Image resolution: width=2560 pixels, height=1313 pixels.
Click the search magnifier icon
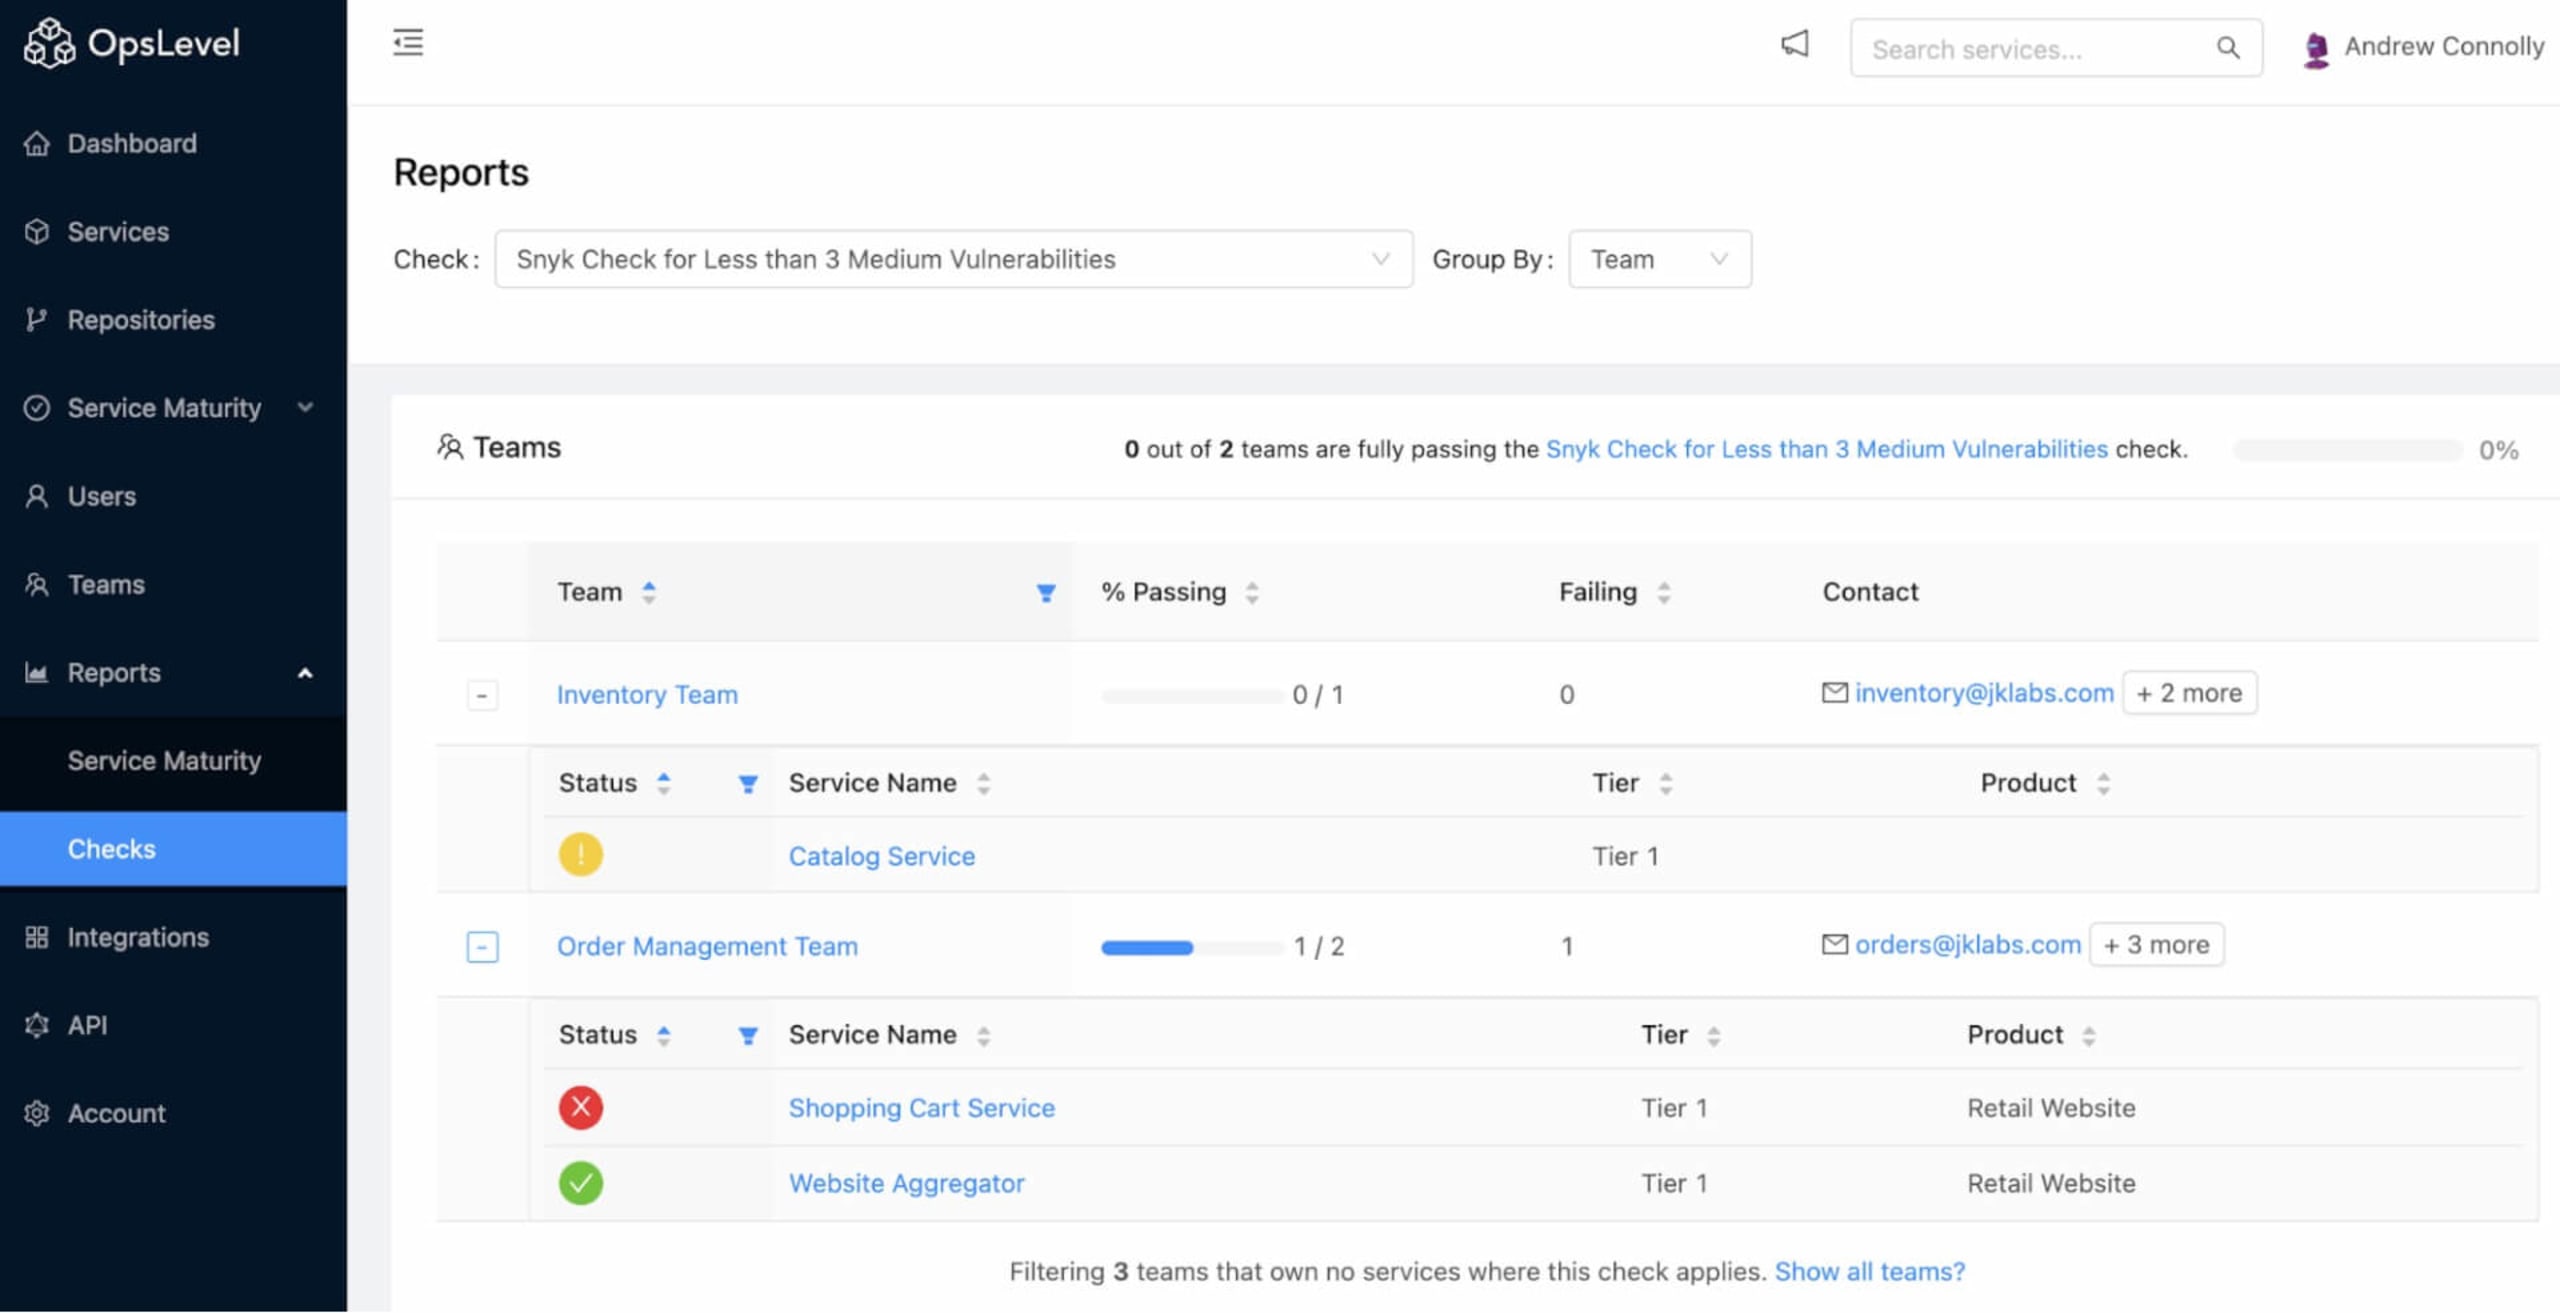2228,47
